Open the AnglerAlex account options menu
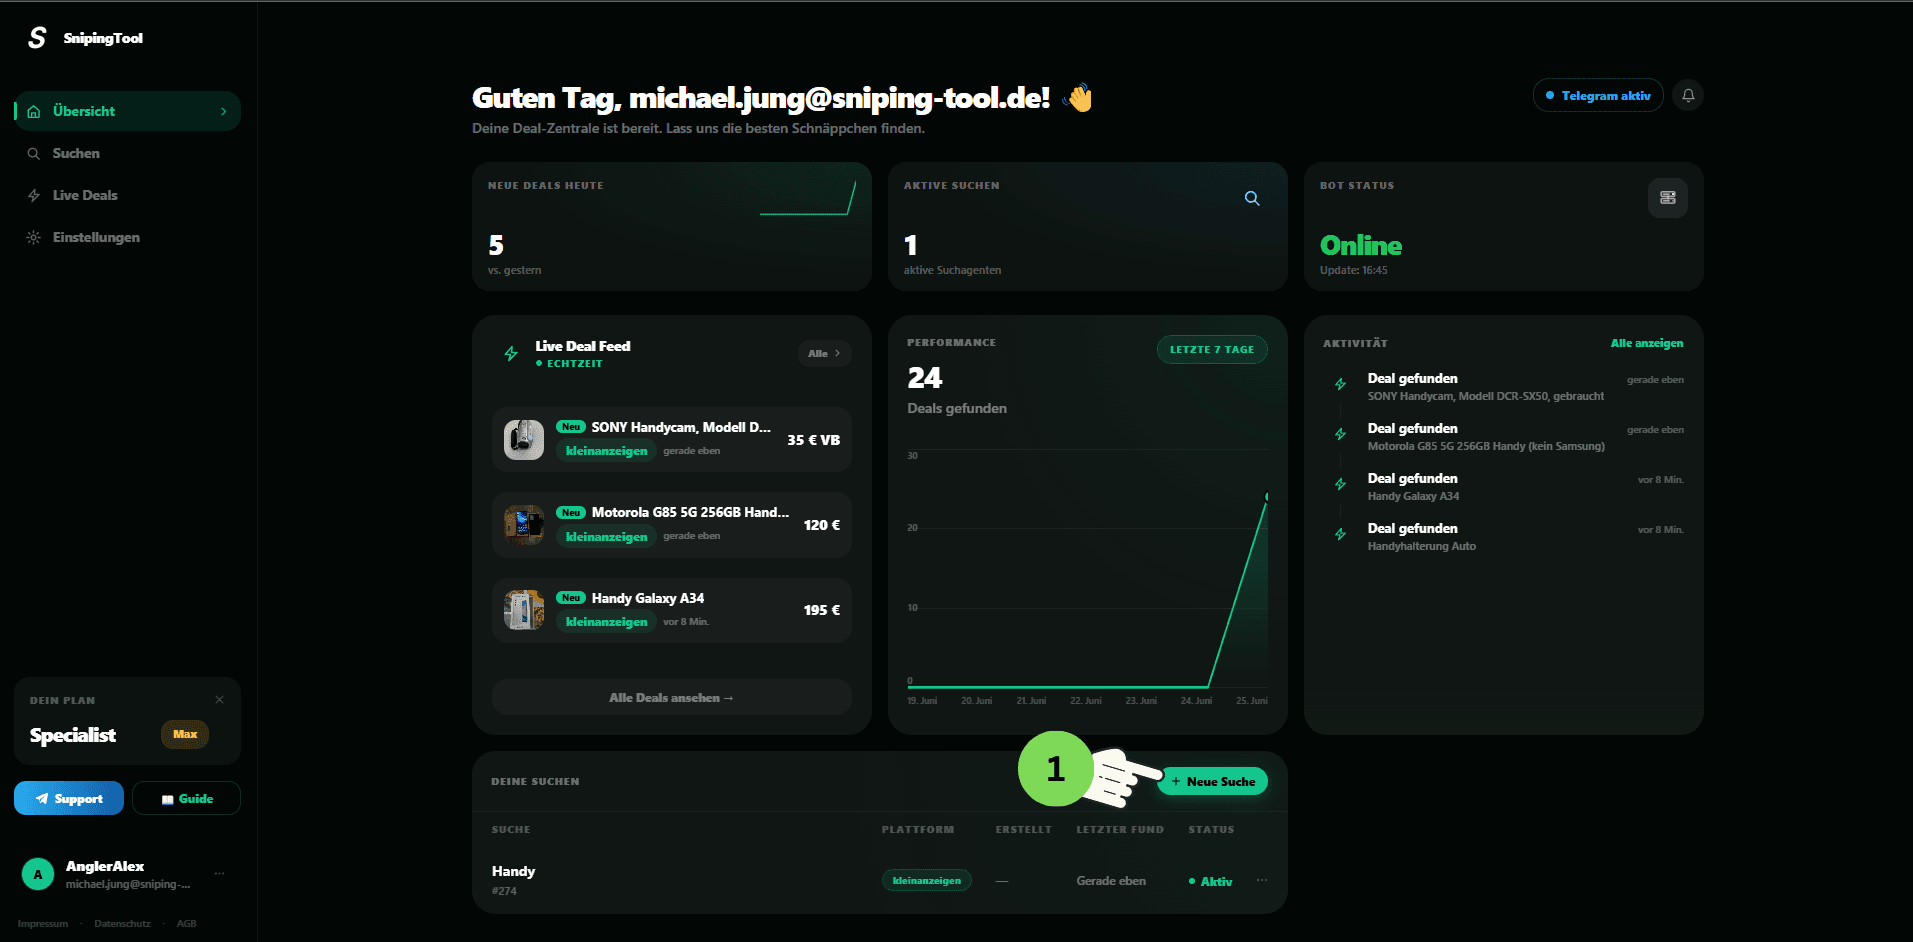This screenshot has height=942, width=1913. (219, 874)
